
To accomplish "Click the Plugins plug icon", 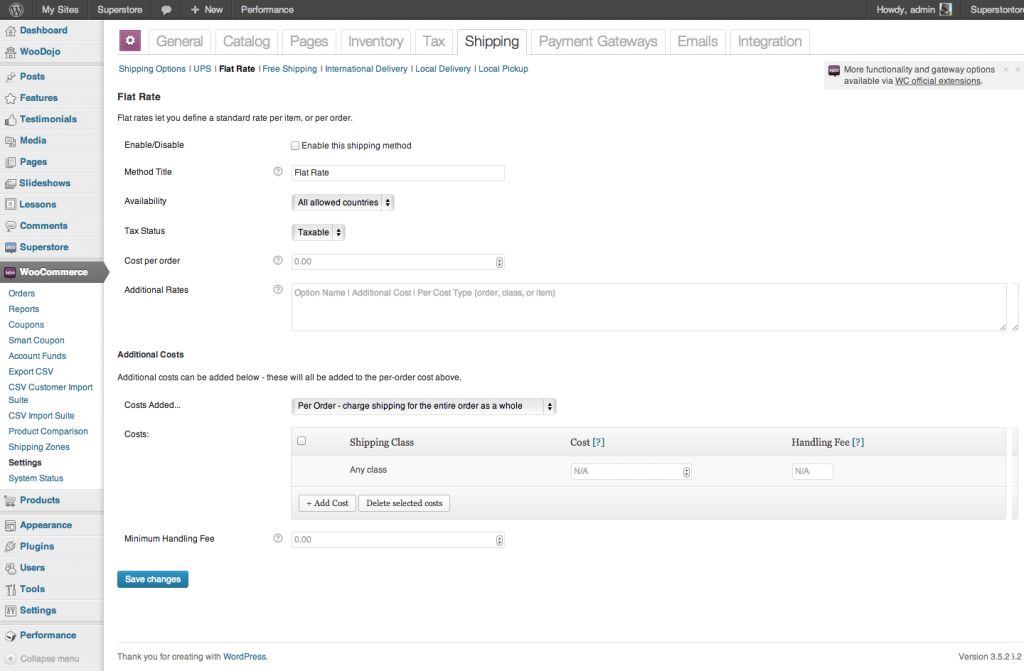I will [10, 547].
